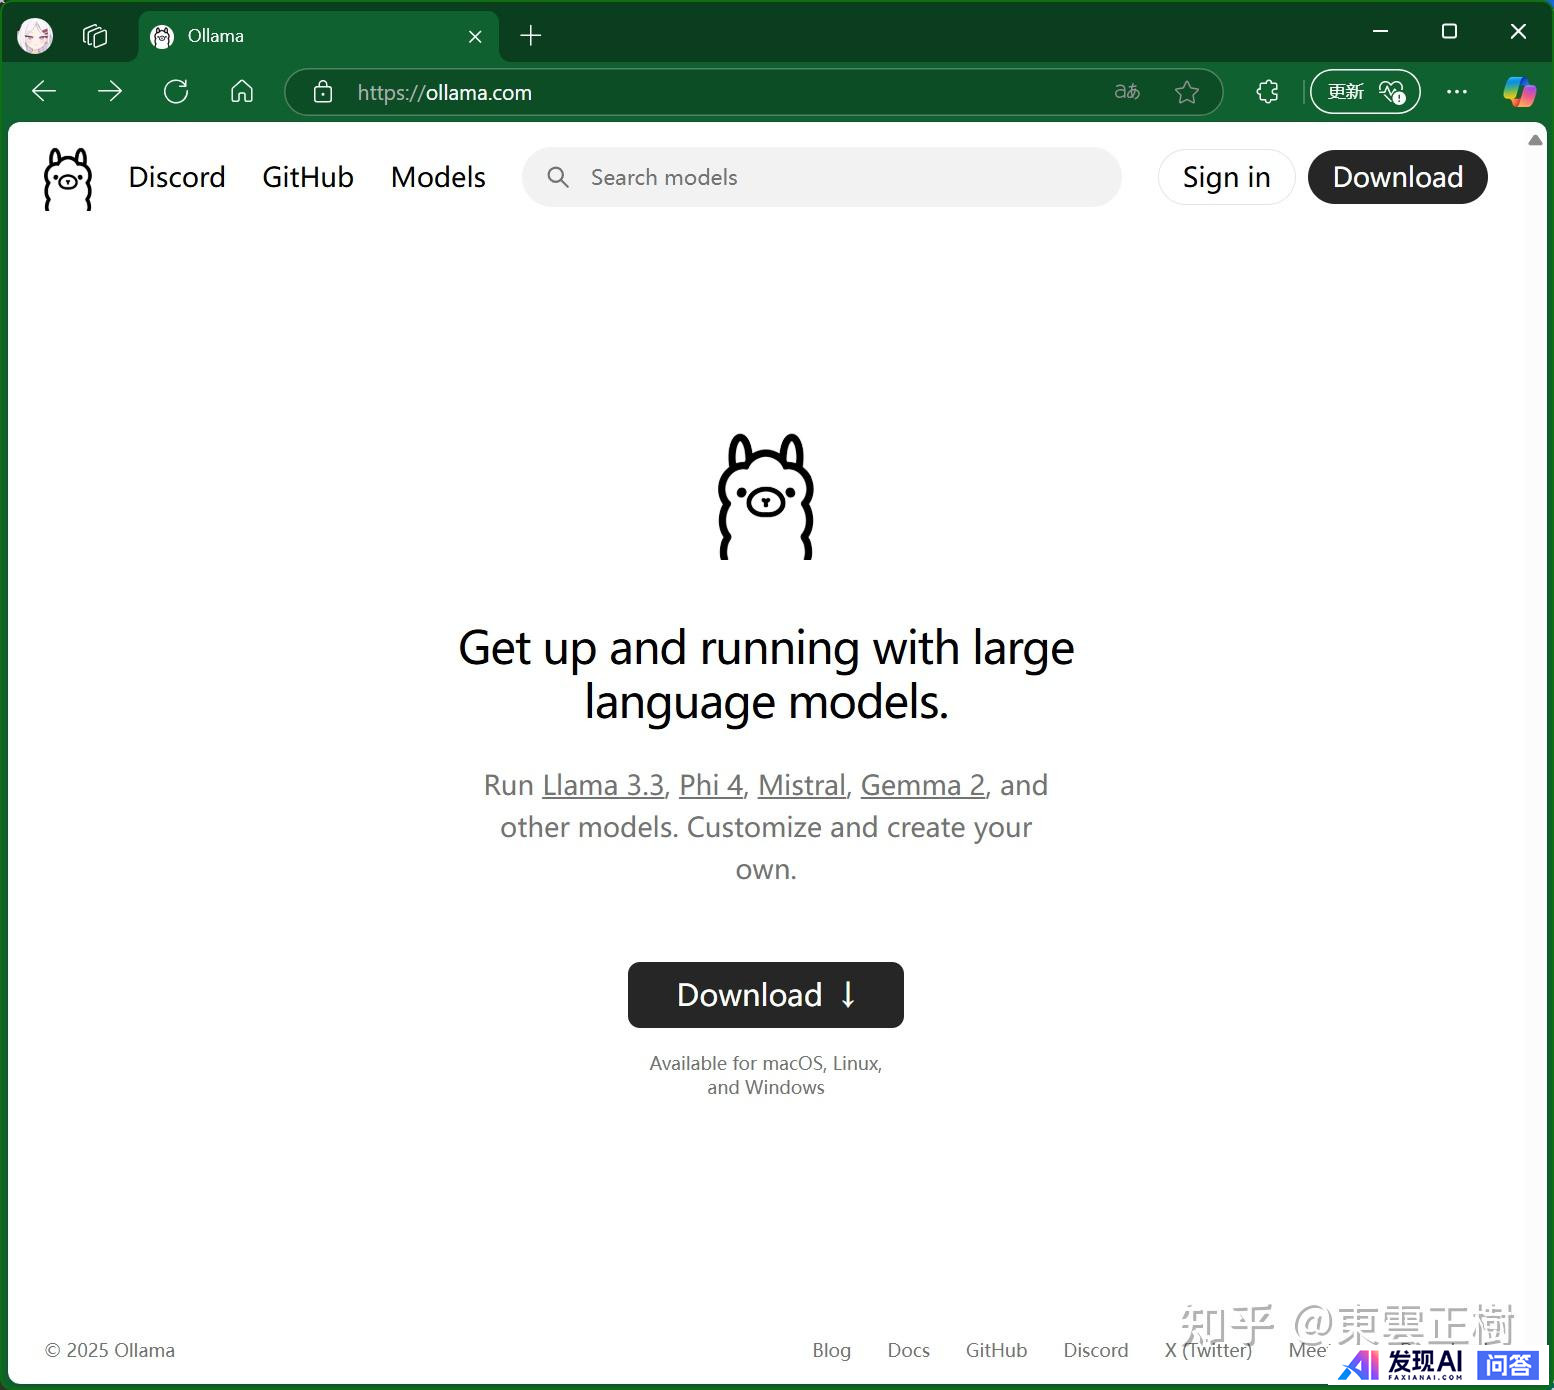Open the footer Discord link

(x=1096, y=1350)
